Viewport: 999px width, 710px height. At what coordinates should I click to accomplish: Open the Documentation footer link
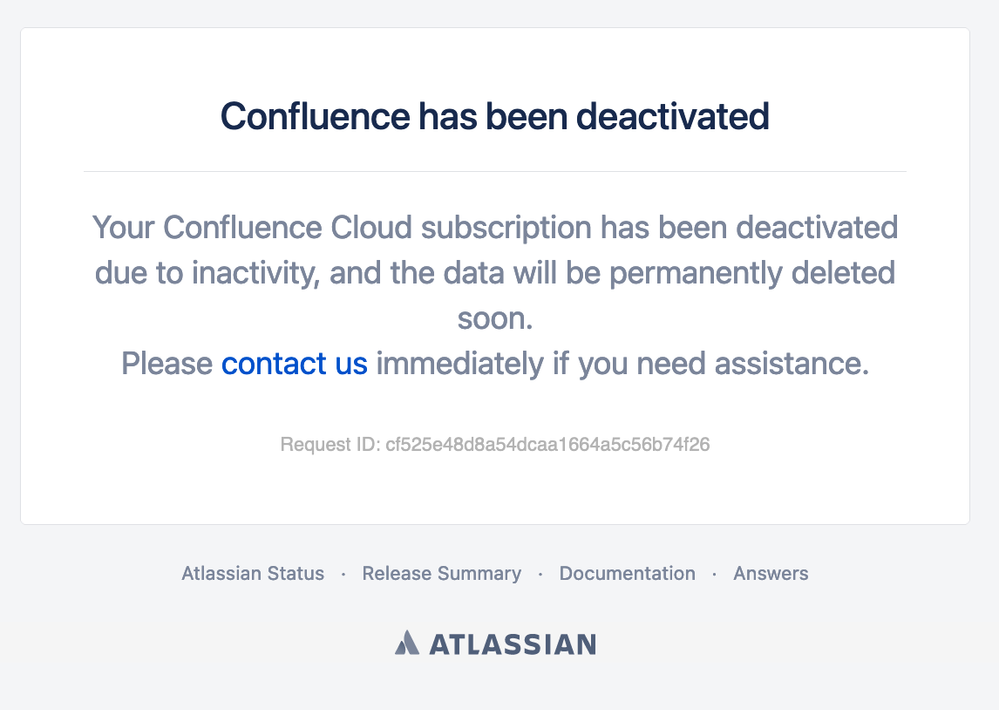point(628,574)
